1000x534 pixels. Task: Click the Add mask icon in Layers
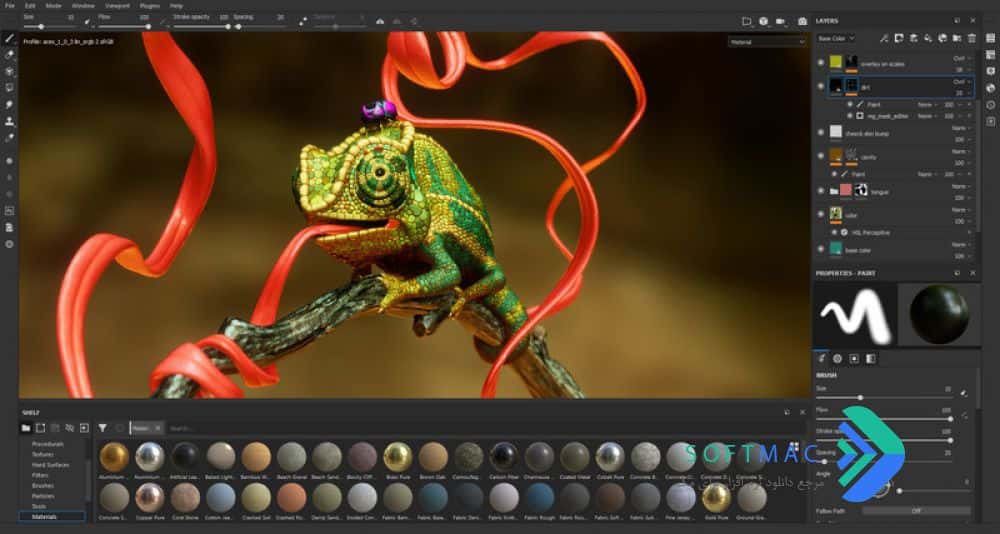pyautogui.click(x=899, y=38)
